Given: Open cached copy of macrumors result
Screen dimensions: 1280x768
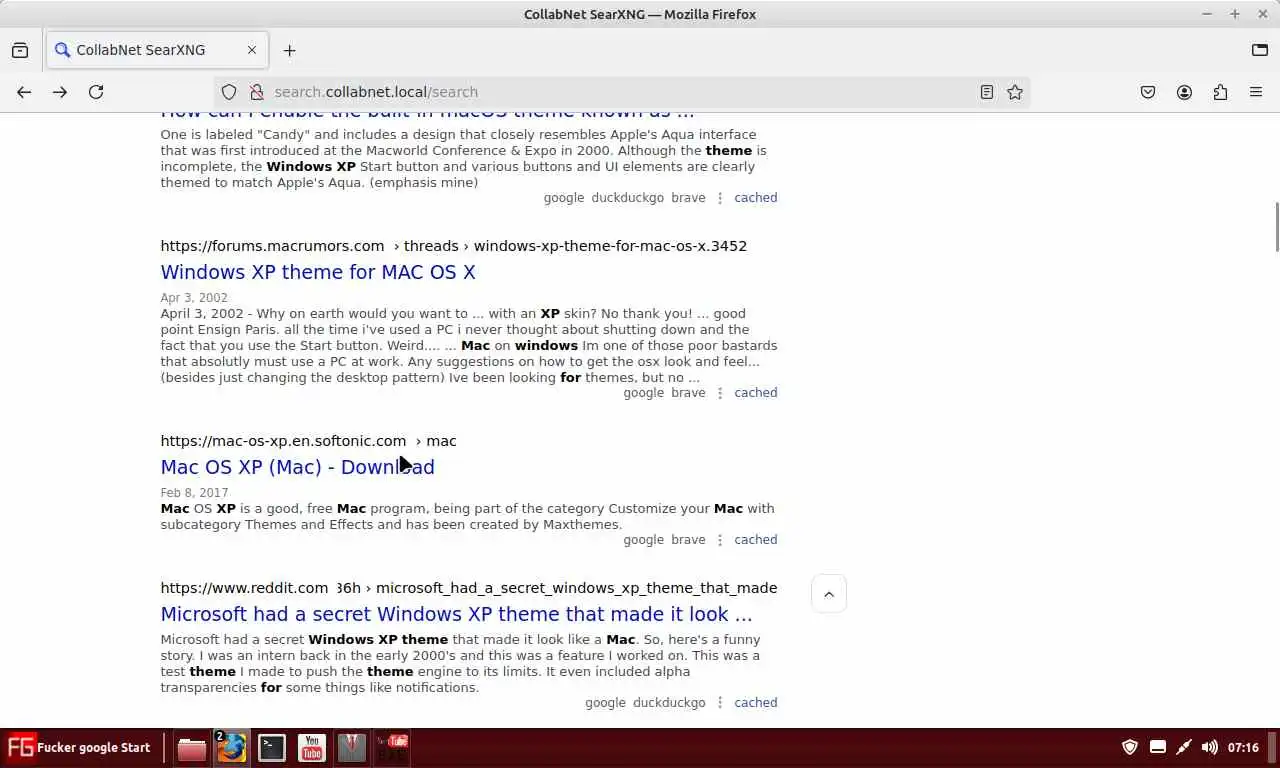Looking at the screenshot, I should coord(755,393).
